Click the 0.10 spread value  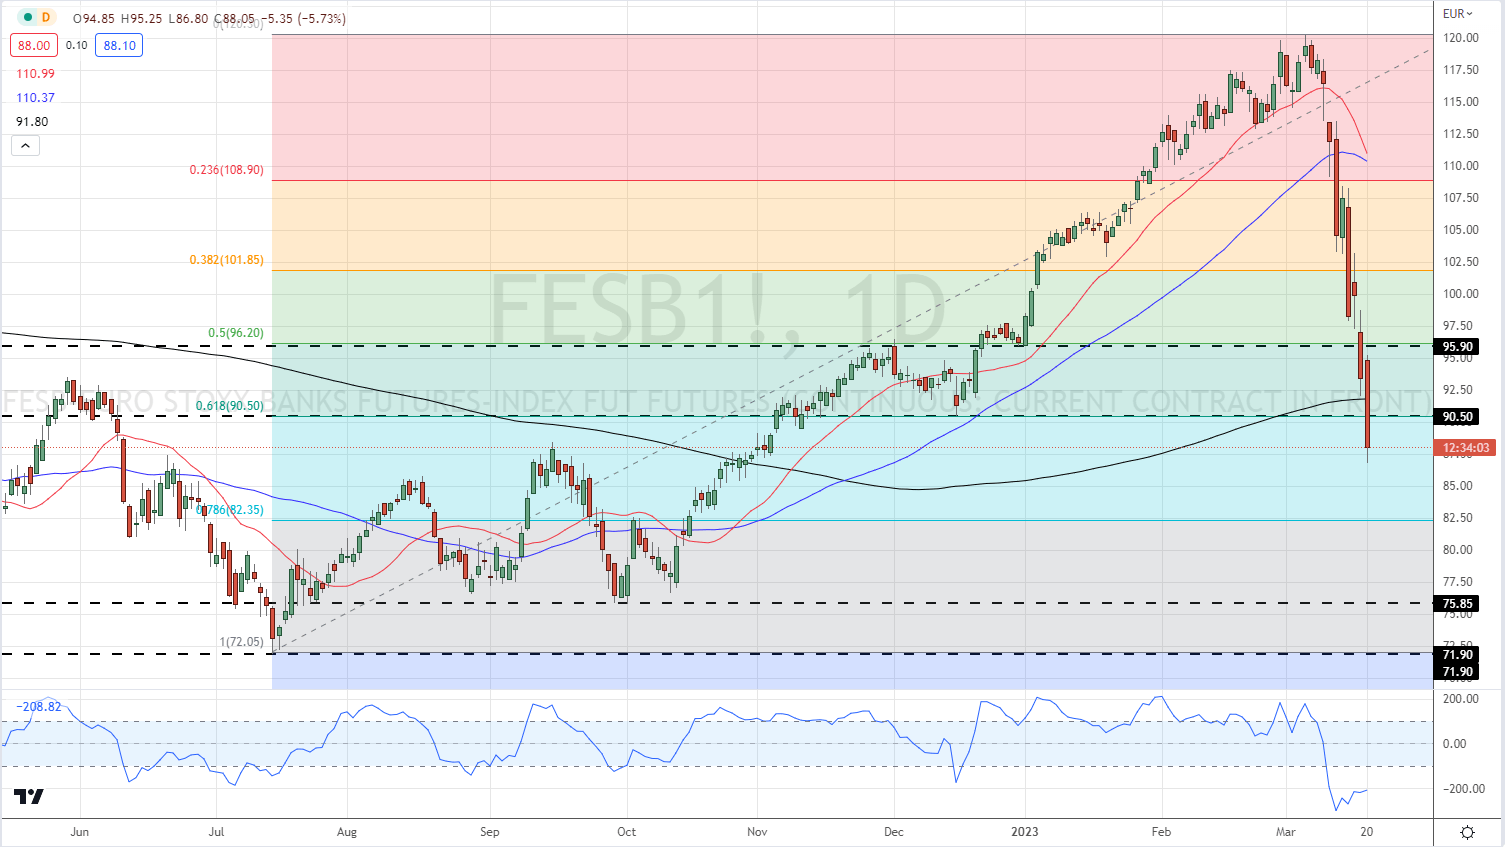(x=76, y=45)
